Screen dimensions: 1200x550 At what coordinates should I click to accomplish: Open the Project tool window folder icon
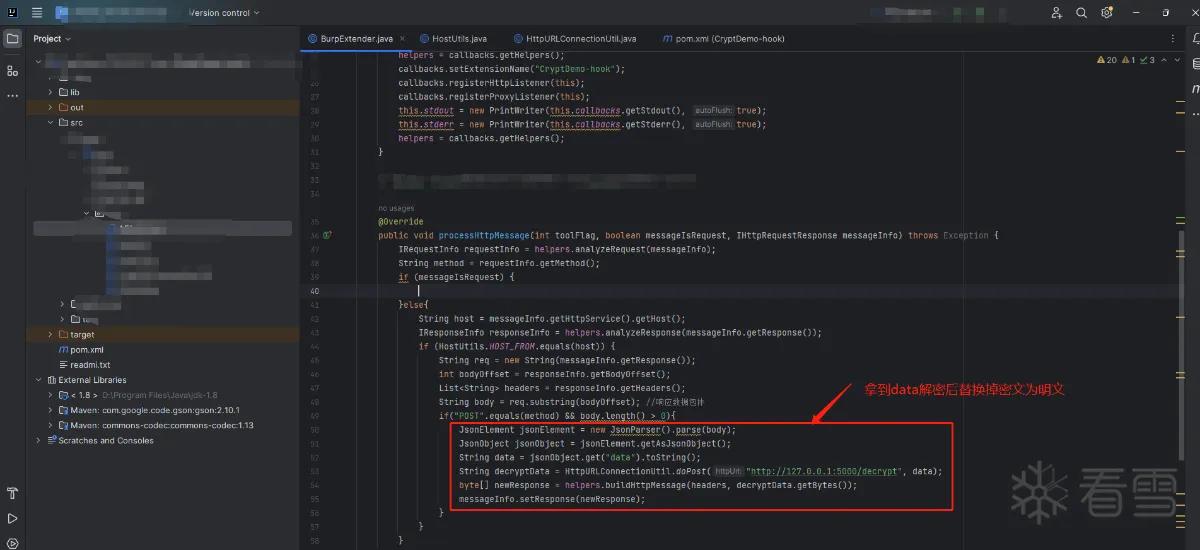click(12, 39)
